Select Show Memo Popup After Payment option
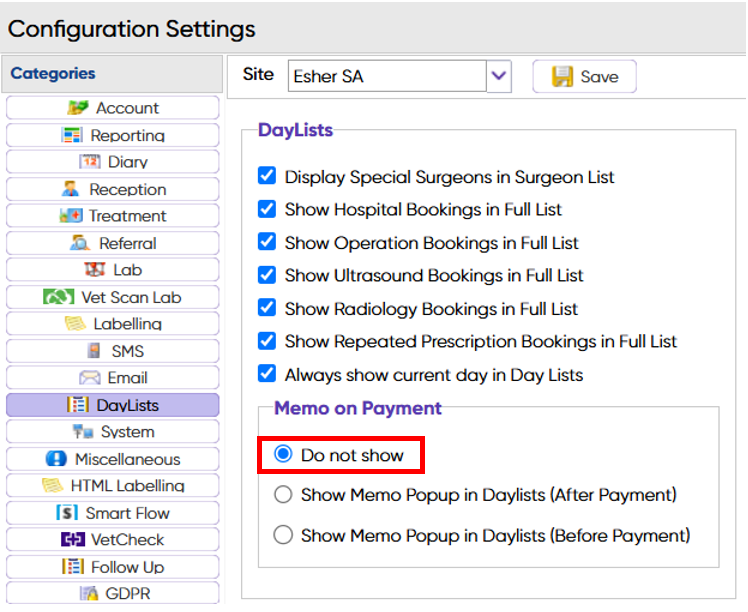Viewport: 748px width, 612px height. (283, 495)
